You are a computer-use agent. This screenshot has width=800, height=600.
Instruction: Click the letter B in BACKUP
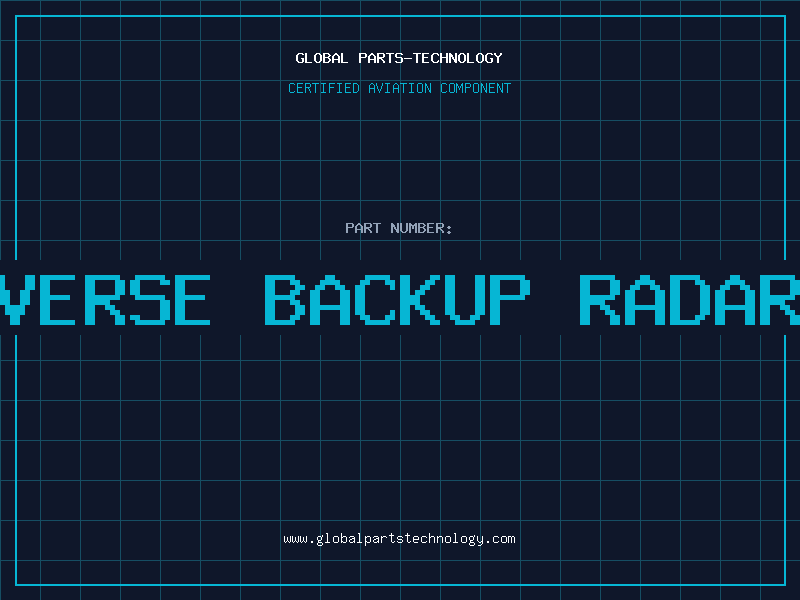284,299
